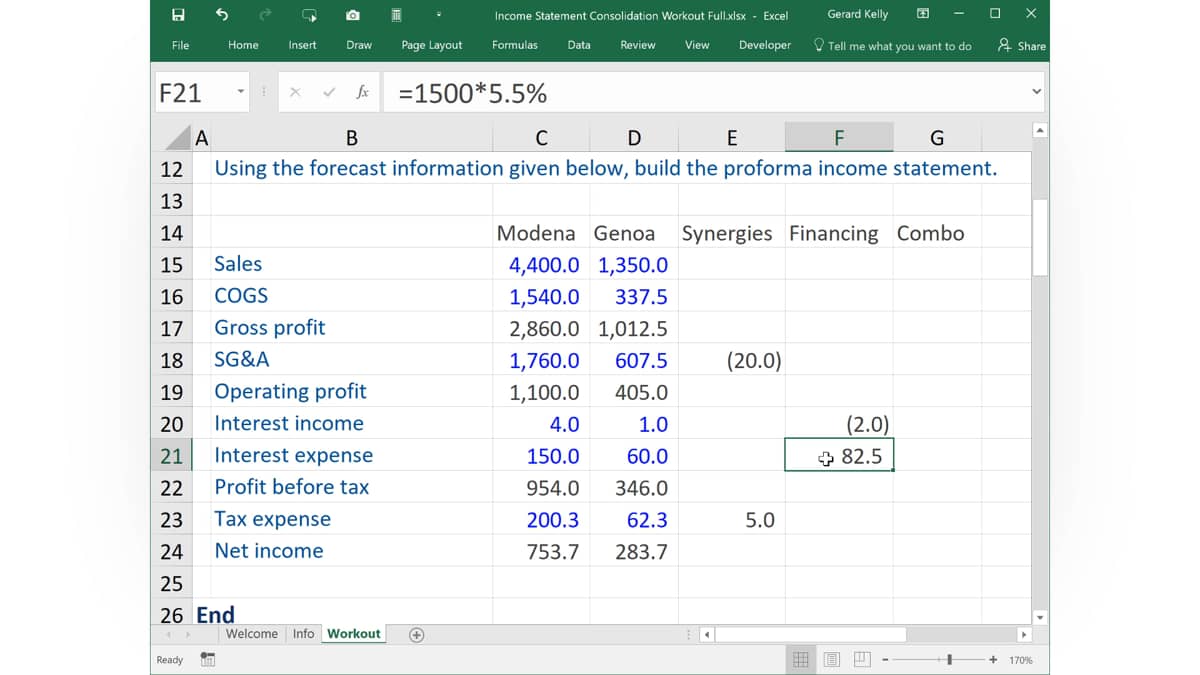This screenshot has height=675, width=1200.
Task: Select the Synergies tax cell 5.0
Action: point(731,520)
